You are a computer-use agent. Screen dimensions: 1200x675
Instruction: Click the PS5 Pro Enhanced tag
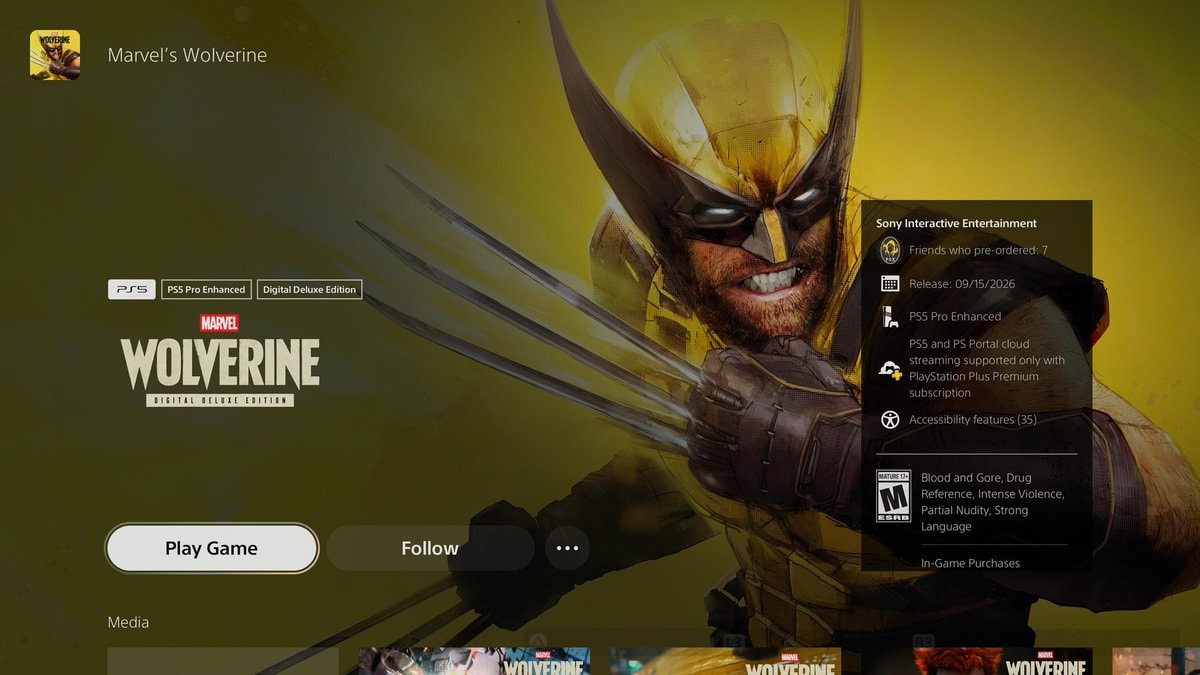click(206, 290)
